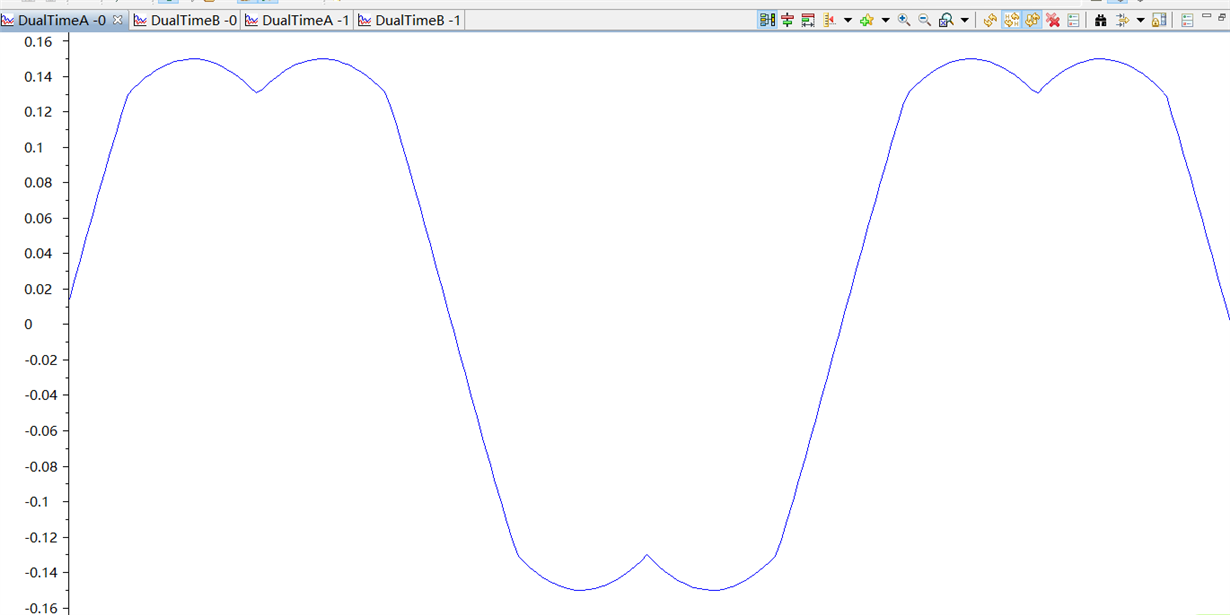Minimize the graph view panel

[x=1206, y=16]
